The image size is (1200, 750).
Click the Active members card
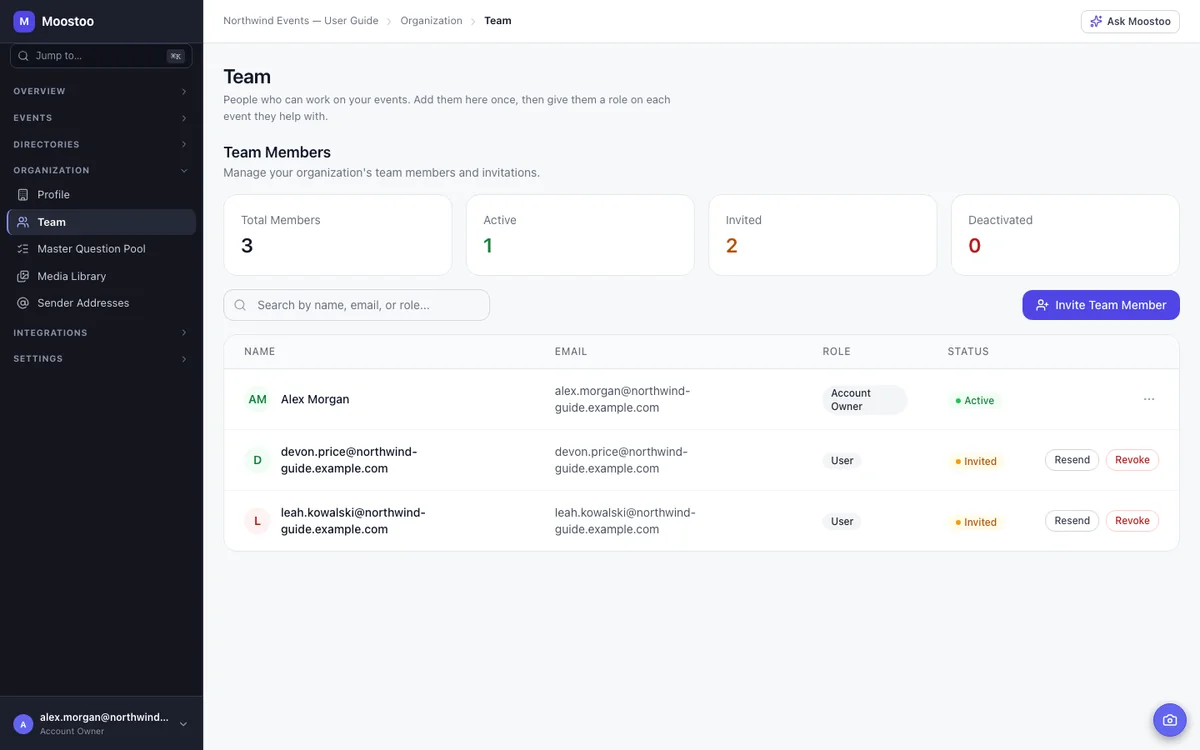click(x=580, y=235)
